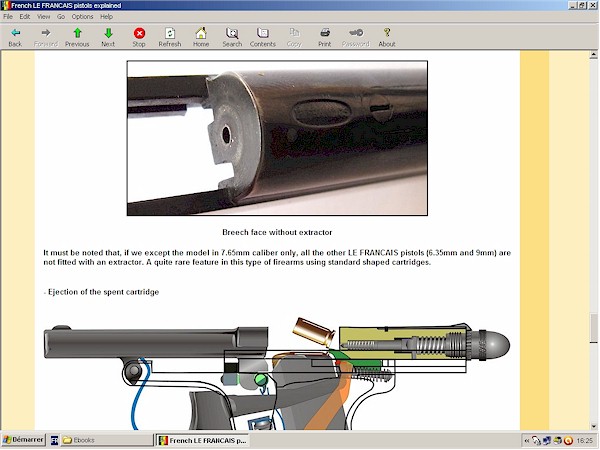Show the Contents listing

(x=262, y=38)
